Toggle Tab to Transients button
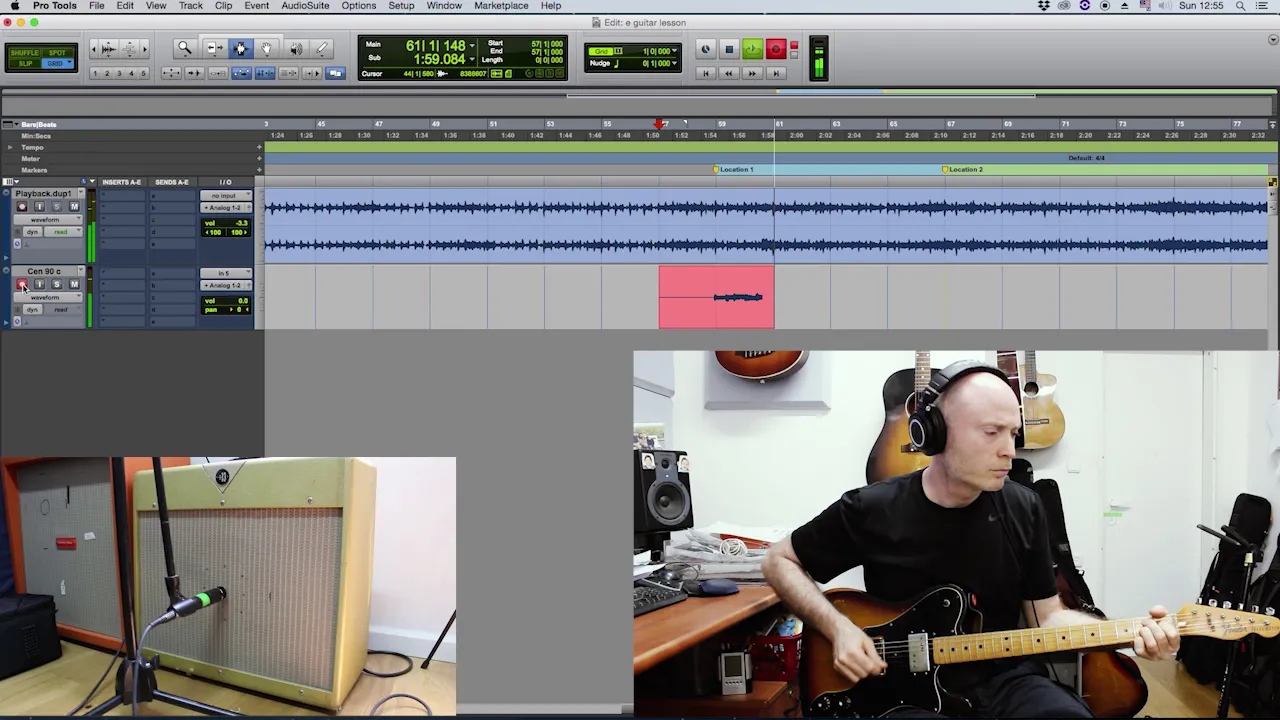Screen dimensions: 1280x720 pyautogui.click(x=194, y=73)
